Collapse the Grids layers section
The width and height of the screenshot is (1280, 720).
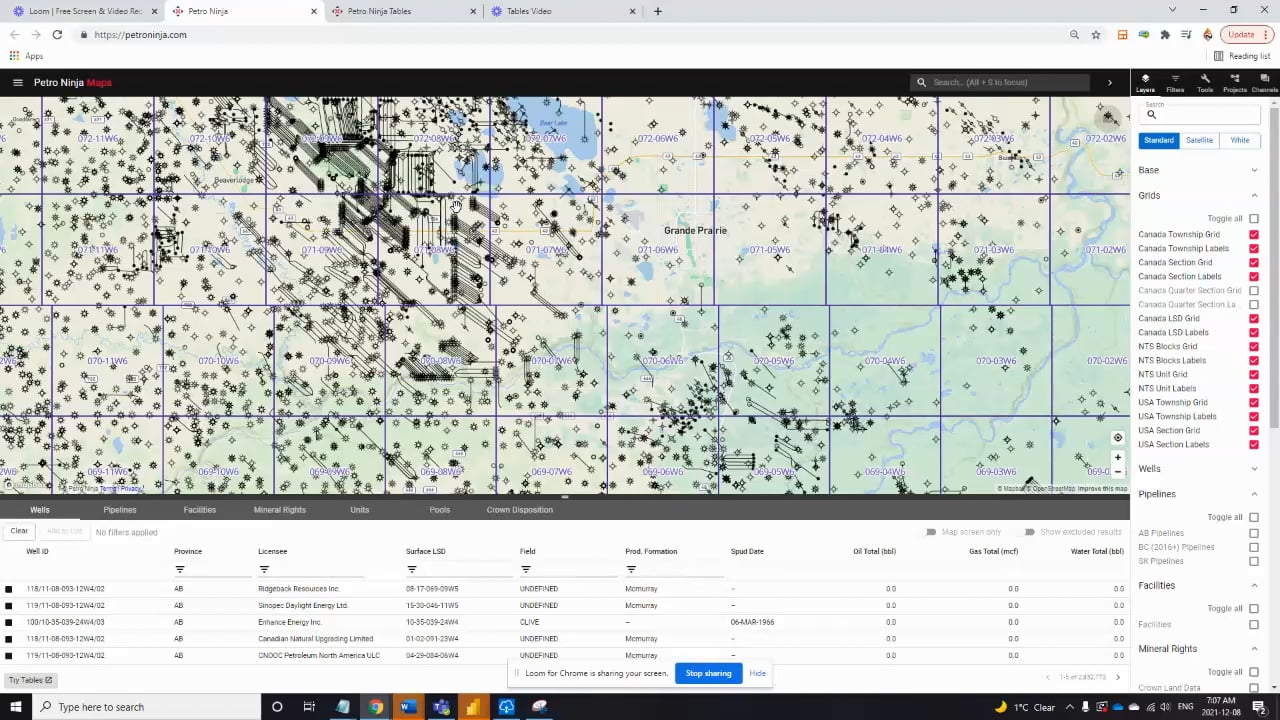pyautogui.click(x=1254, y=196)
